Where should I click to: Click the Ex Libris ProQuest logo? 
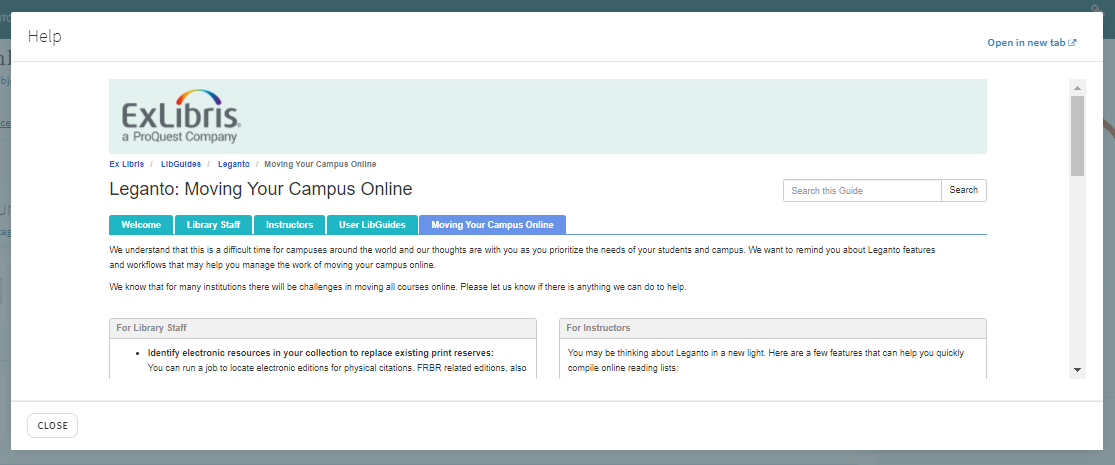tap(179, 120)
